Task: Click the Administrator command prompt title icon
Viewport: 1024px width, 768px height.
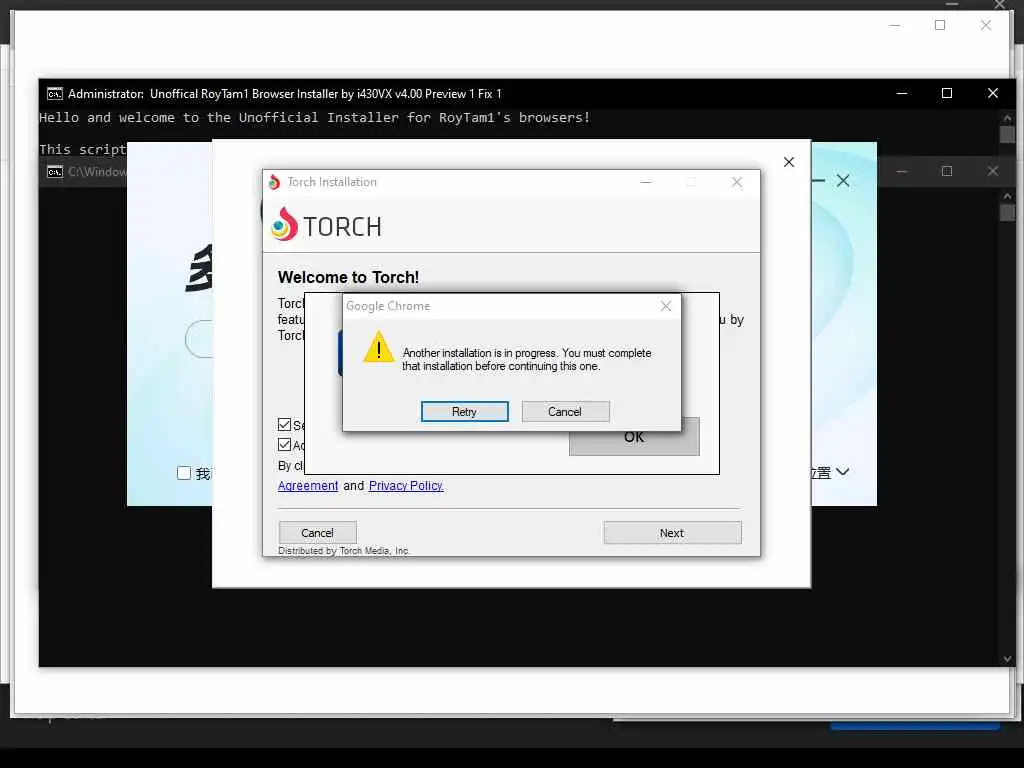Action: coord(55,93)
